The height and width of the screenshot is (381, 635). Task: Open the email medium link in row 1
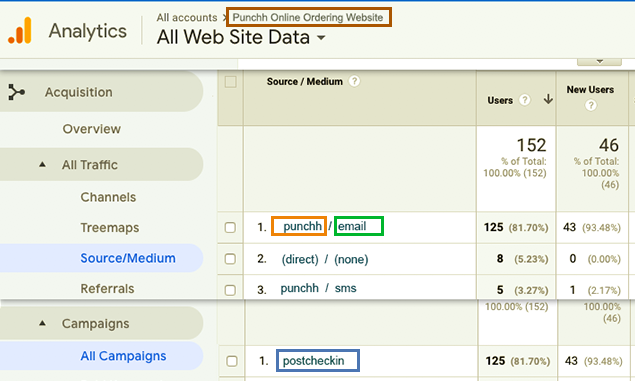point(352,226)
